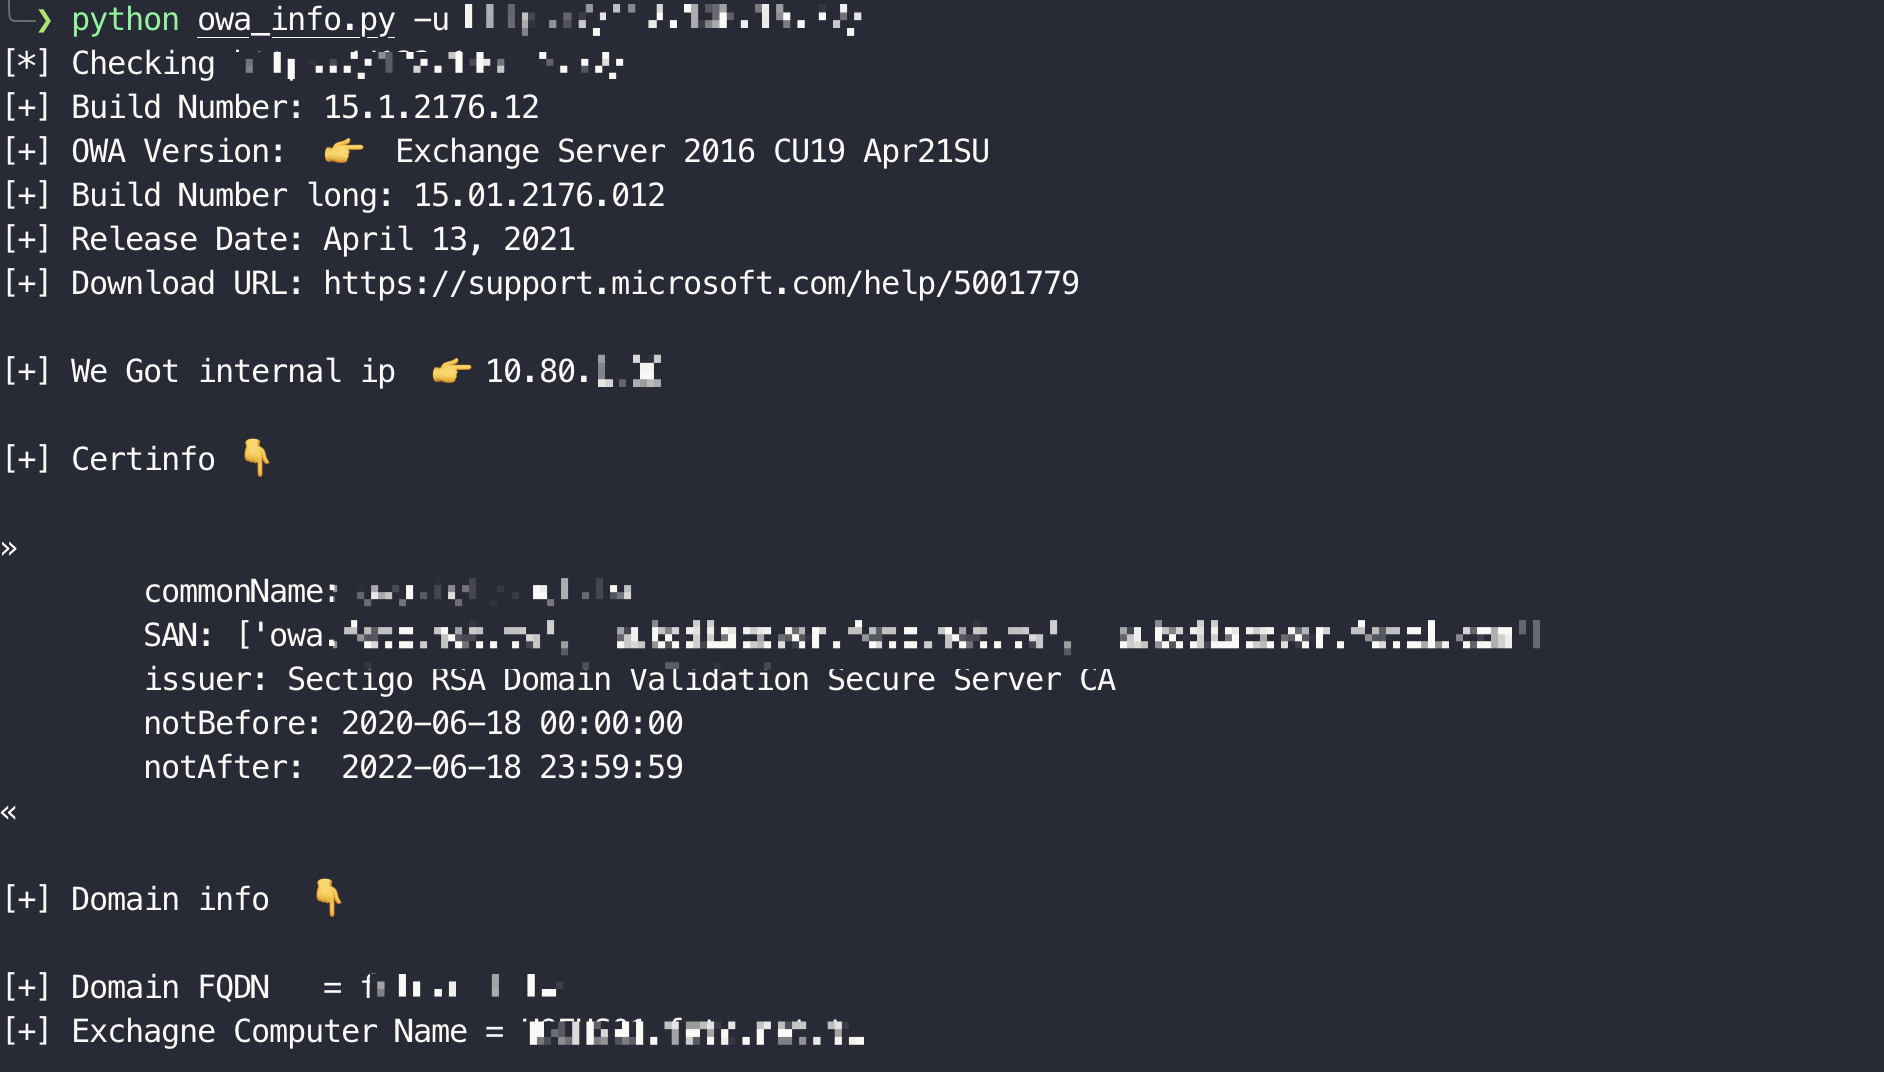The image size is (1884, 1072).
Task: Click the long build number 15.01.2176.012
Action: pos(539,195)
